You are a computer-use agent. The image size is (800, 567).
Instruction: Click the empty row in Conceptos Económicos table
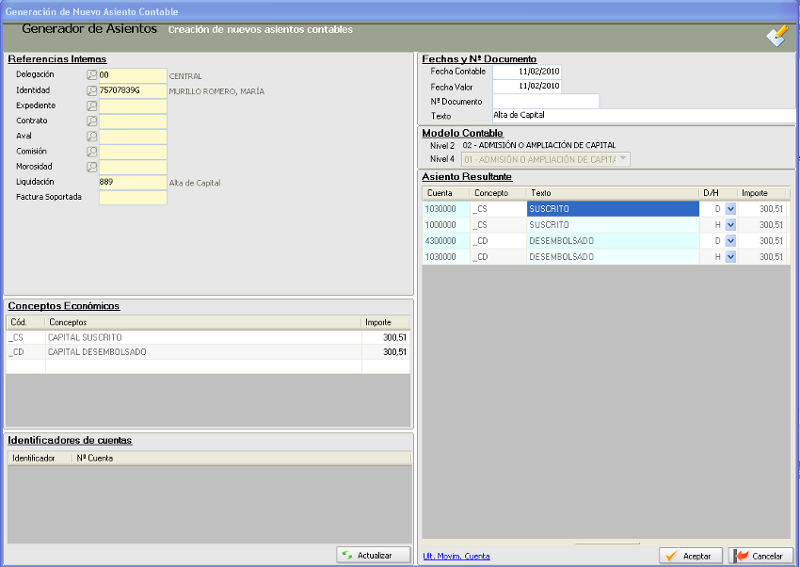pyautogui.click(x=208, y=366)
